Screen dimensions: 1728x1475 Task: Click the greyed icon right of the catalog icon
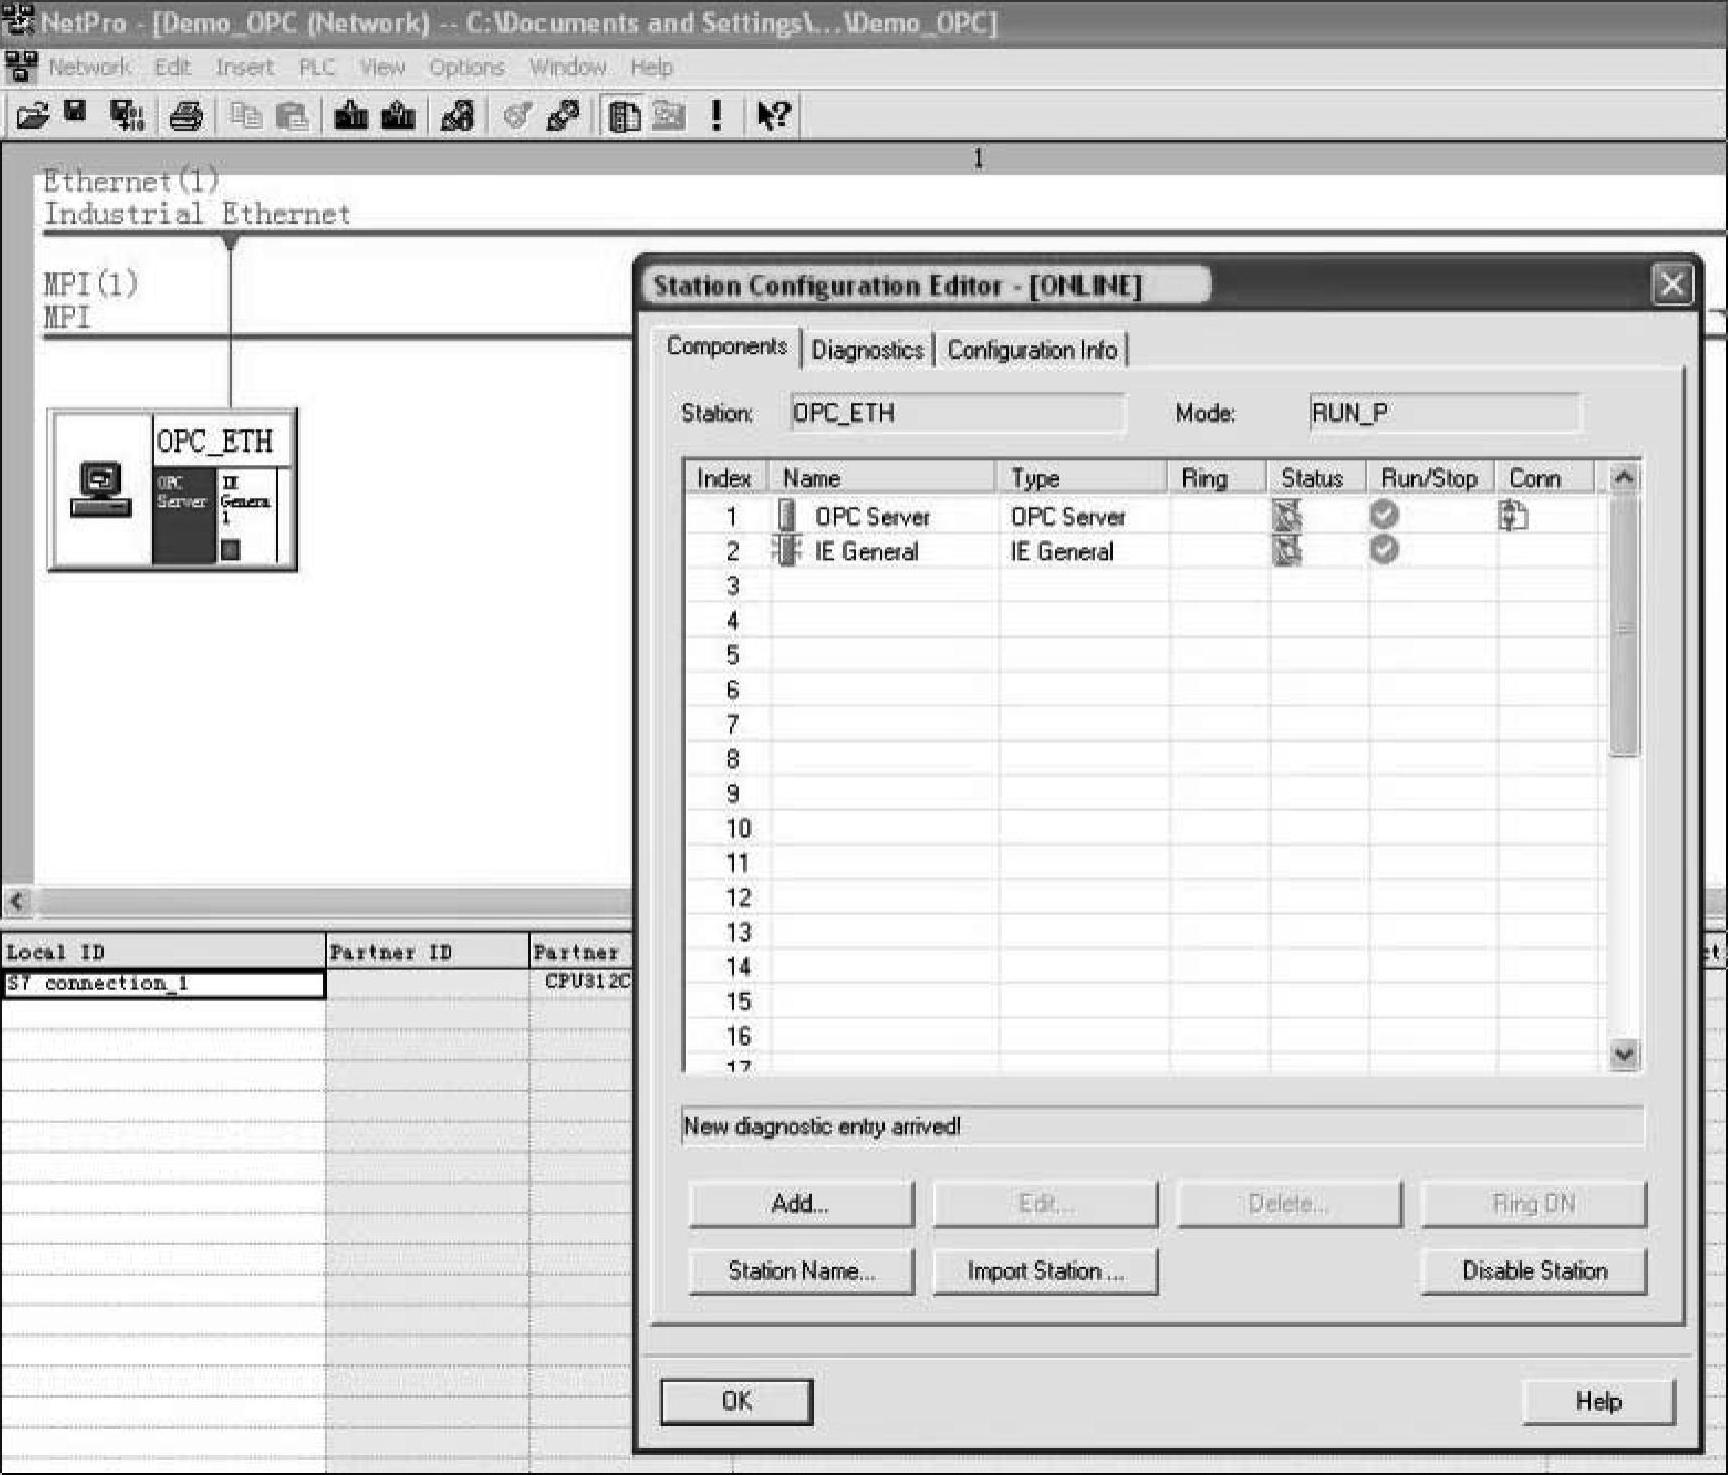click(669, 116)
